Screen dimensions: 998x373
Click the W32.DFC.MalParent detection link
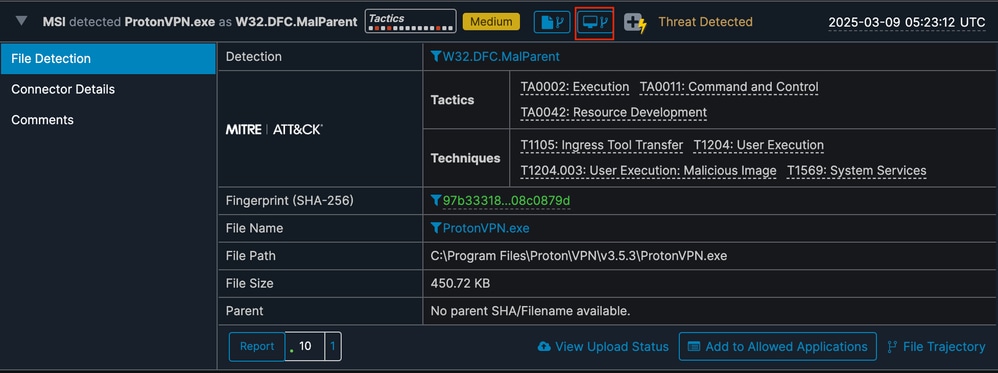pos(501,57)
